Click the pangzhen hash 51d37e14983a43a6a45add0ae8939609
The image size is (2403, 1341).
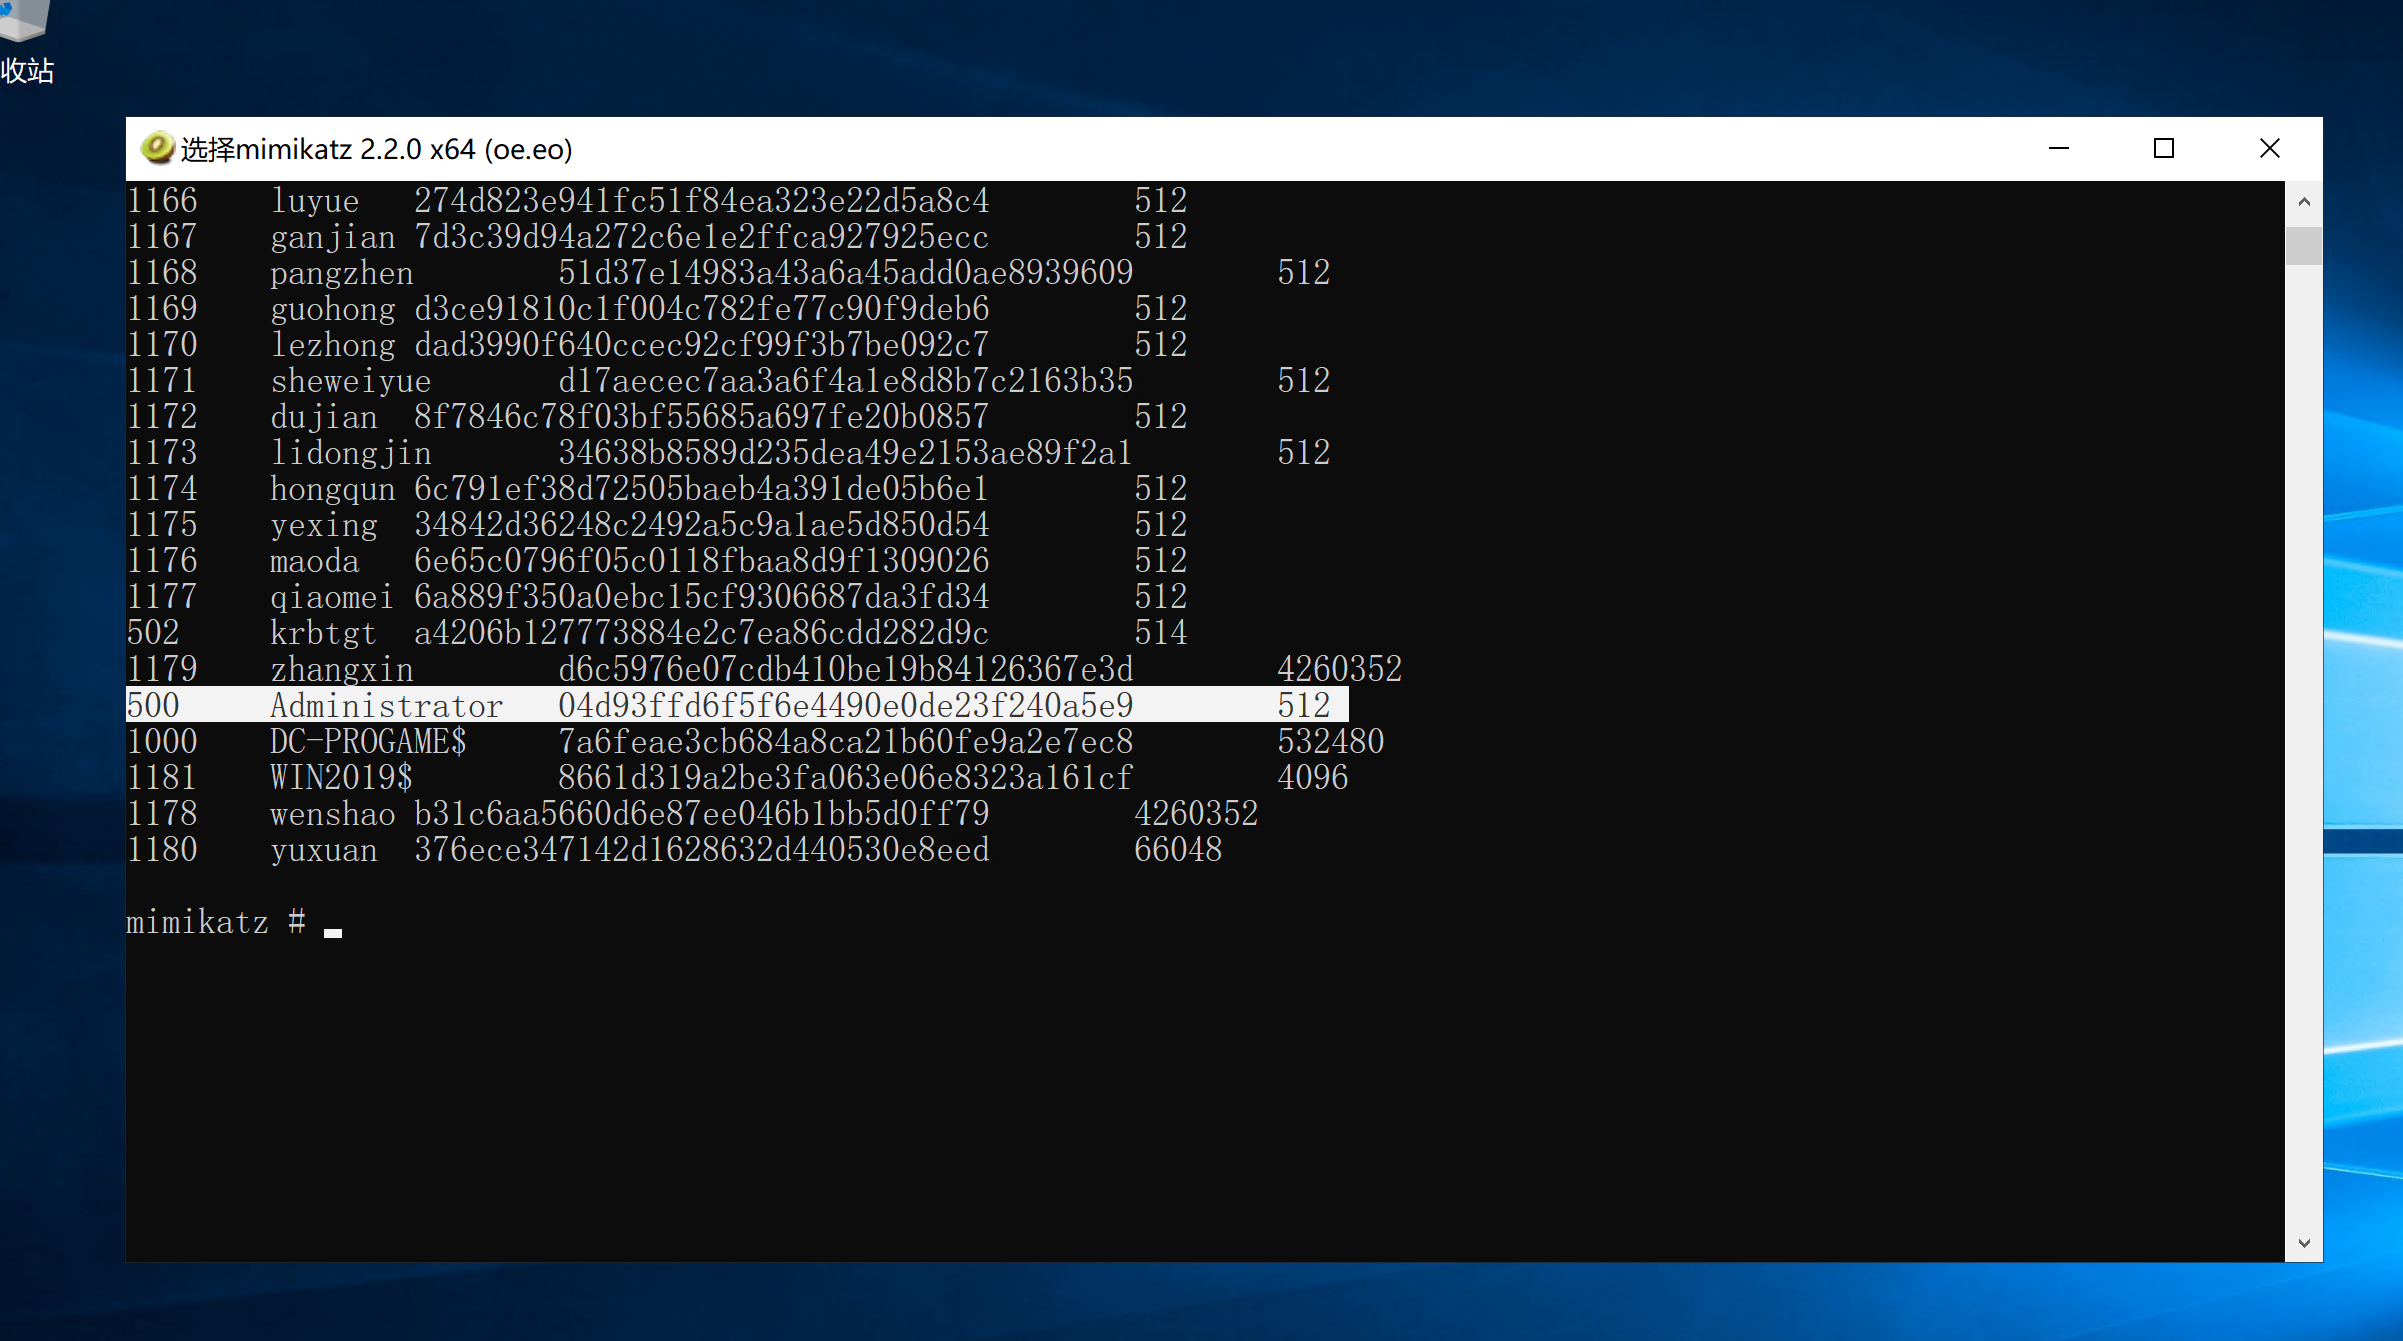click(845, 273)
